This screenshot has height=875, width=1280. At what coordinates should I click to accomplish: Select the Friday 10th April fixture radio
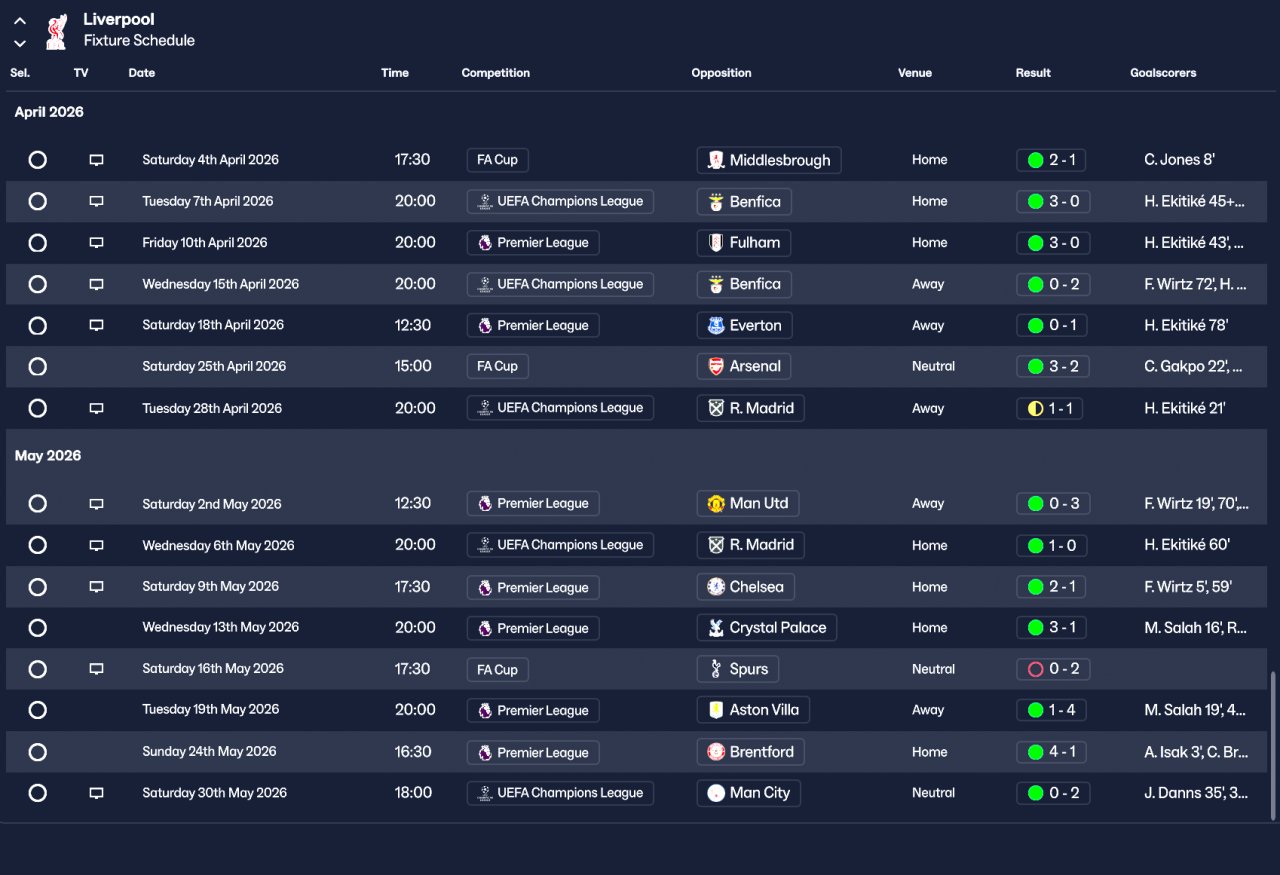[x=37, y=243]
